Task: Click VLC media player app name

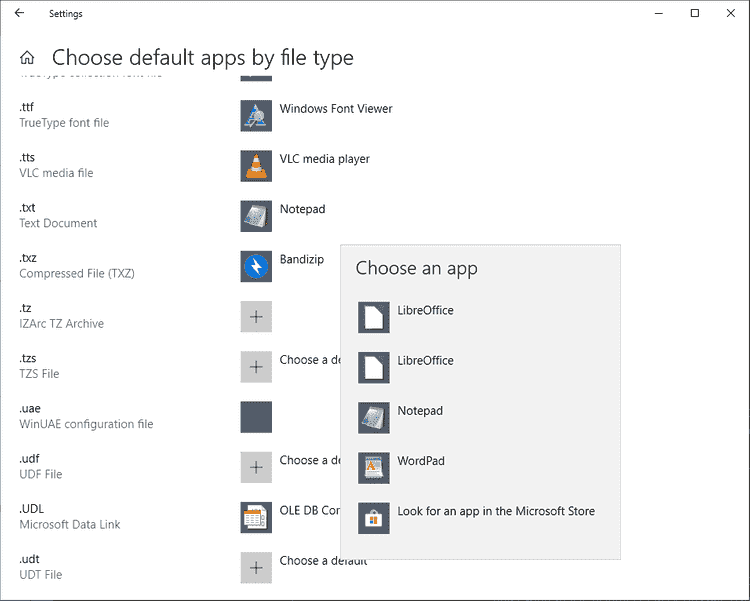Action: point(324,159)
